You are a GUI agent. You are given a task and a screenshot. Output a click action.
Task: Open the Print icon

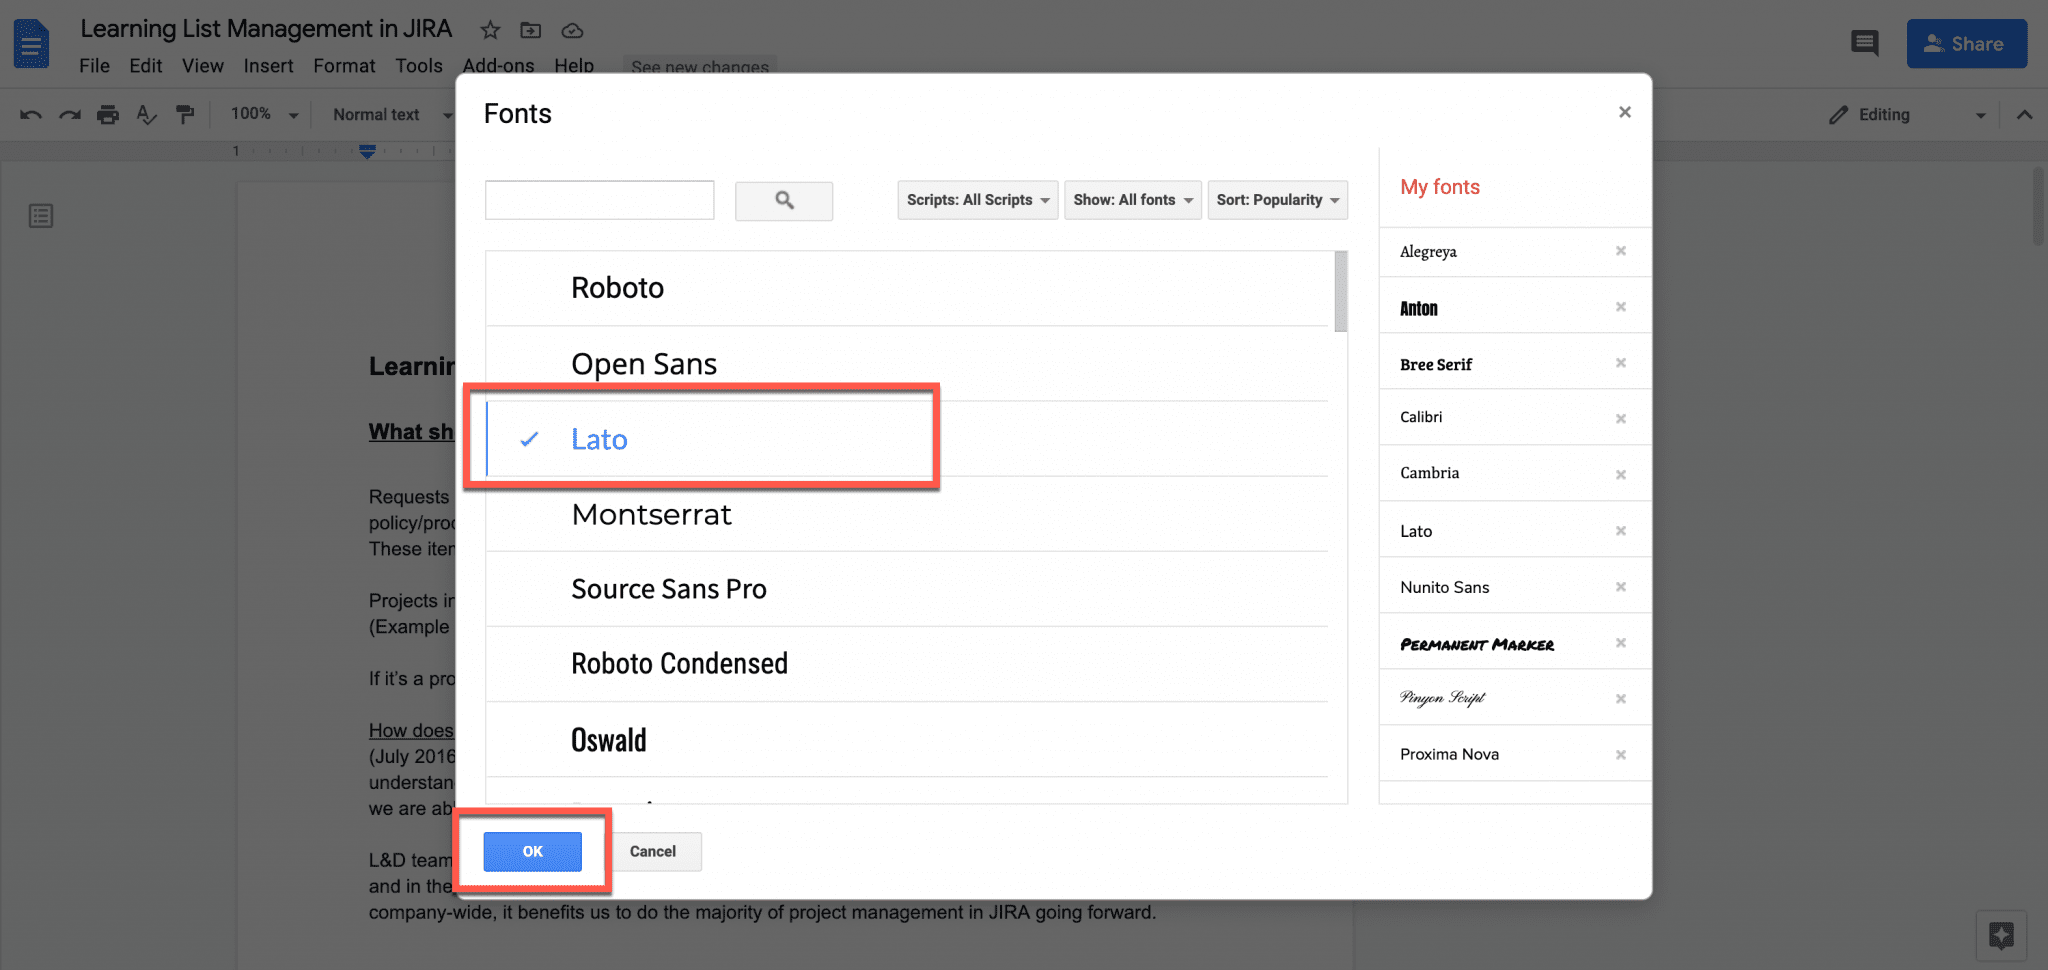(x=107, y=114)
